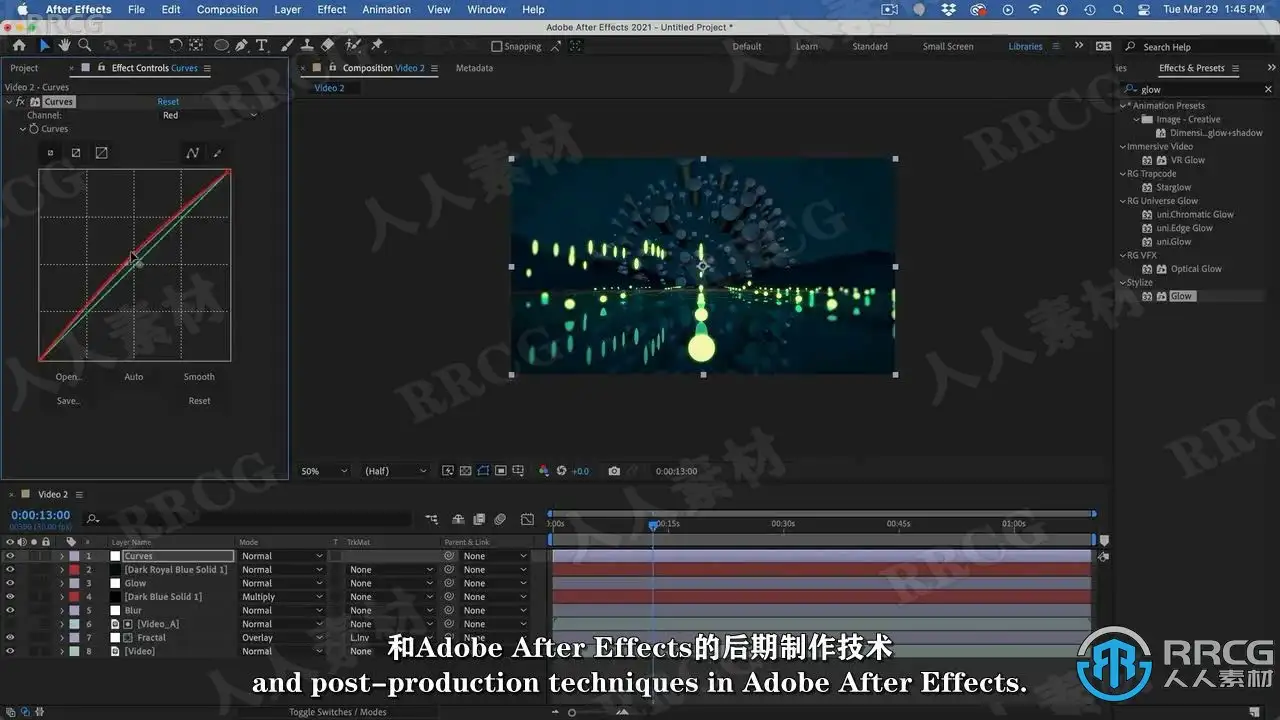The image size is (1280, 720).
Task: Select the Eraser tool
Action: coord(327,46)
